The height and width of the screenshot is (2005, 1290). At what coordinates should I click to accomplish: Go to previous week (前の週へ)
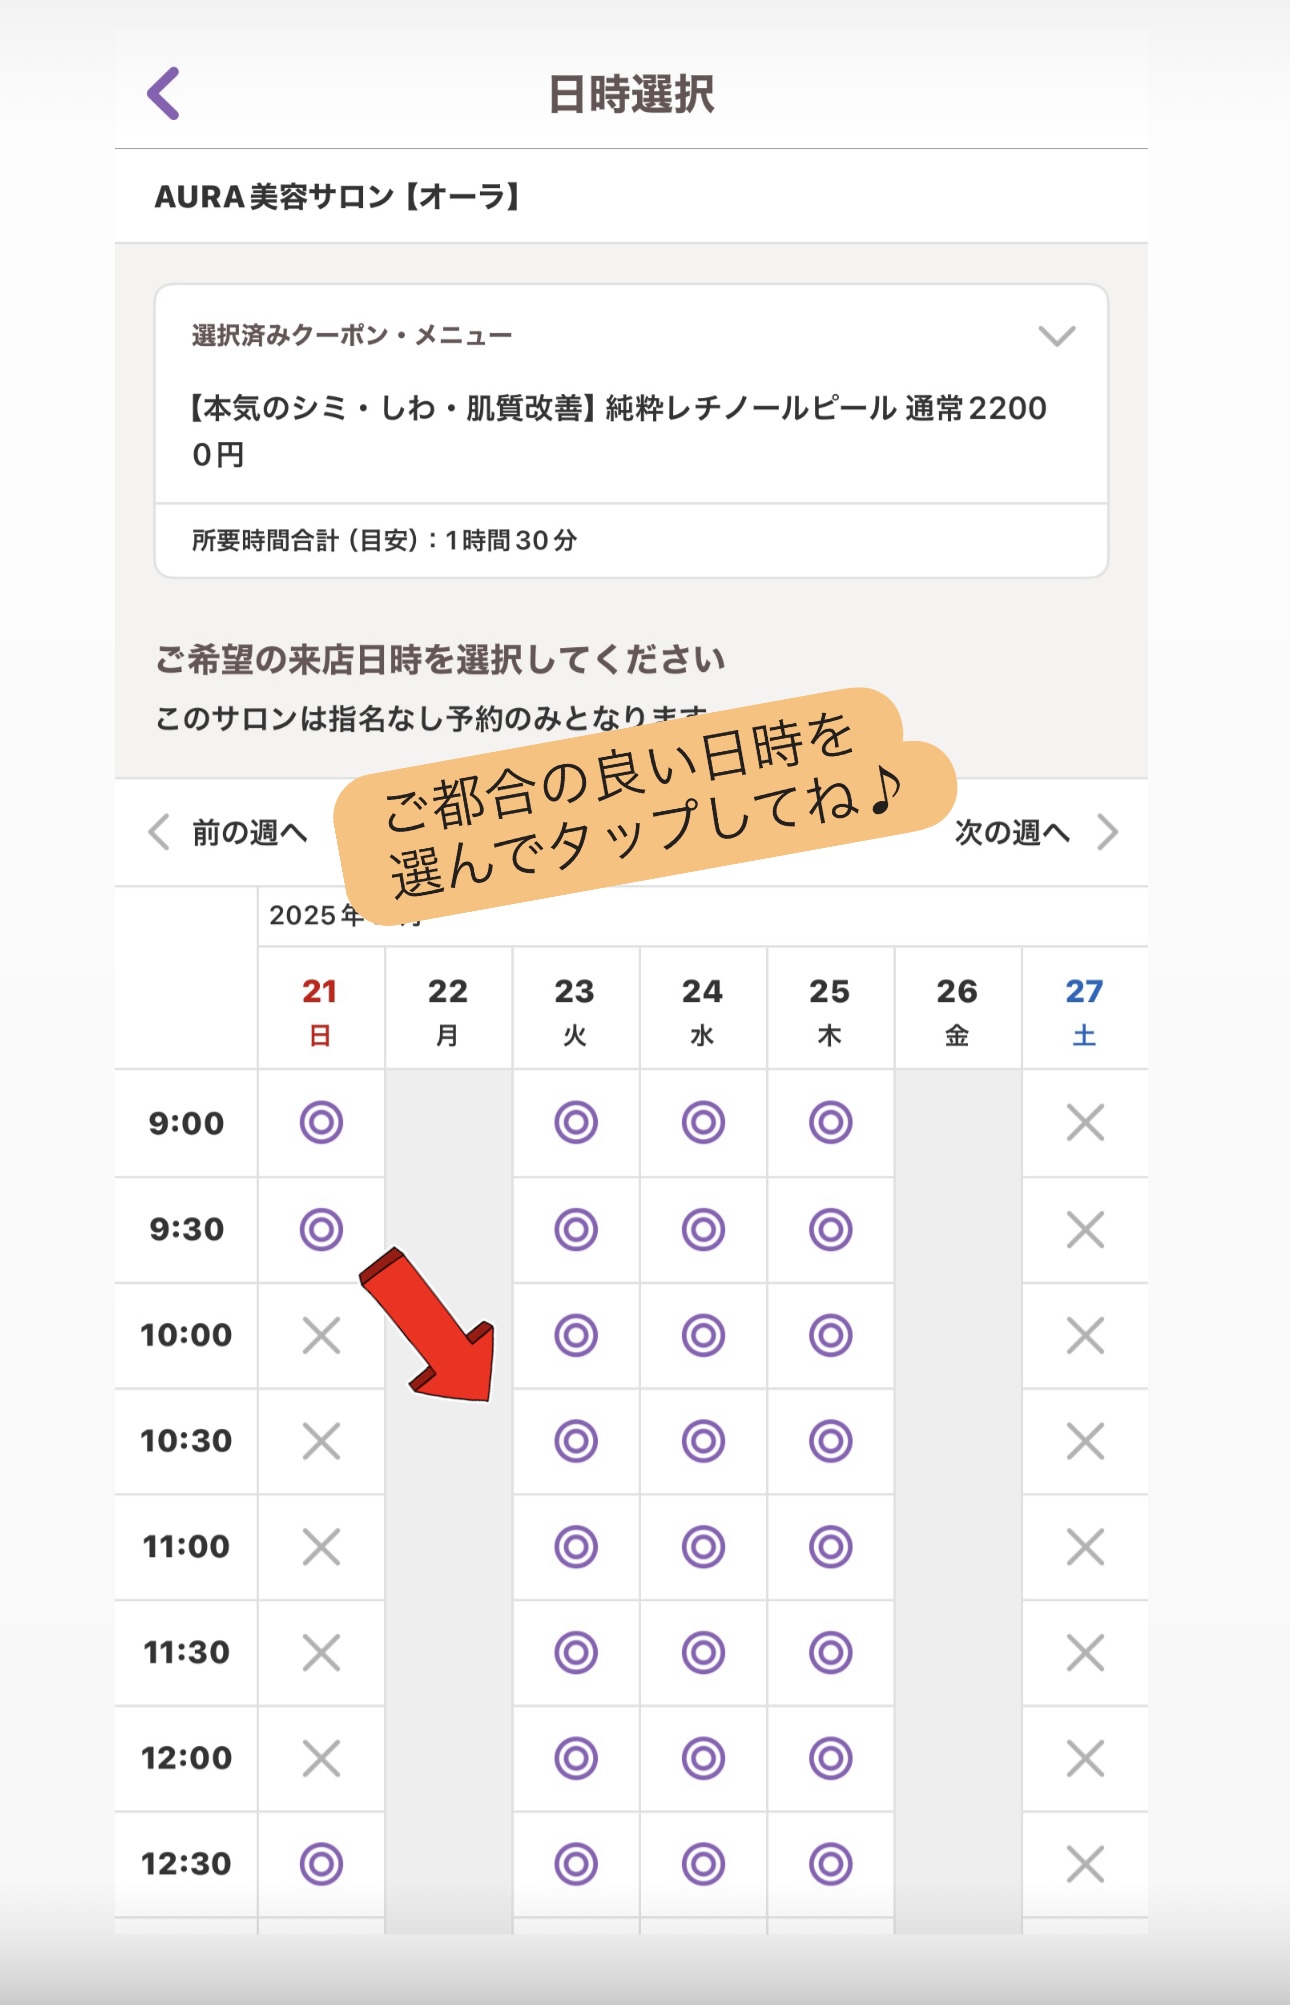point(230,832)
